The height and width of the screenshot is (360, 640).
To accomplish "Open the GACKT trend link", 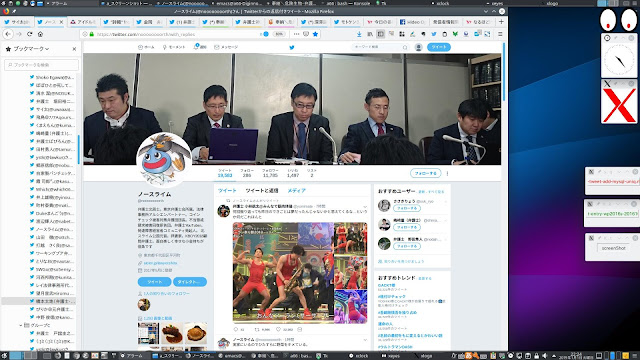I will (x=386, y=285).
